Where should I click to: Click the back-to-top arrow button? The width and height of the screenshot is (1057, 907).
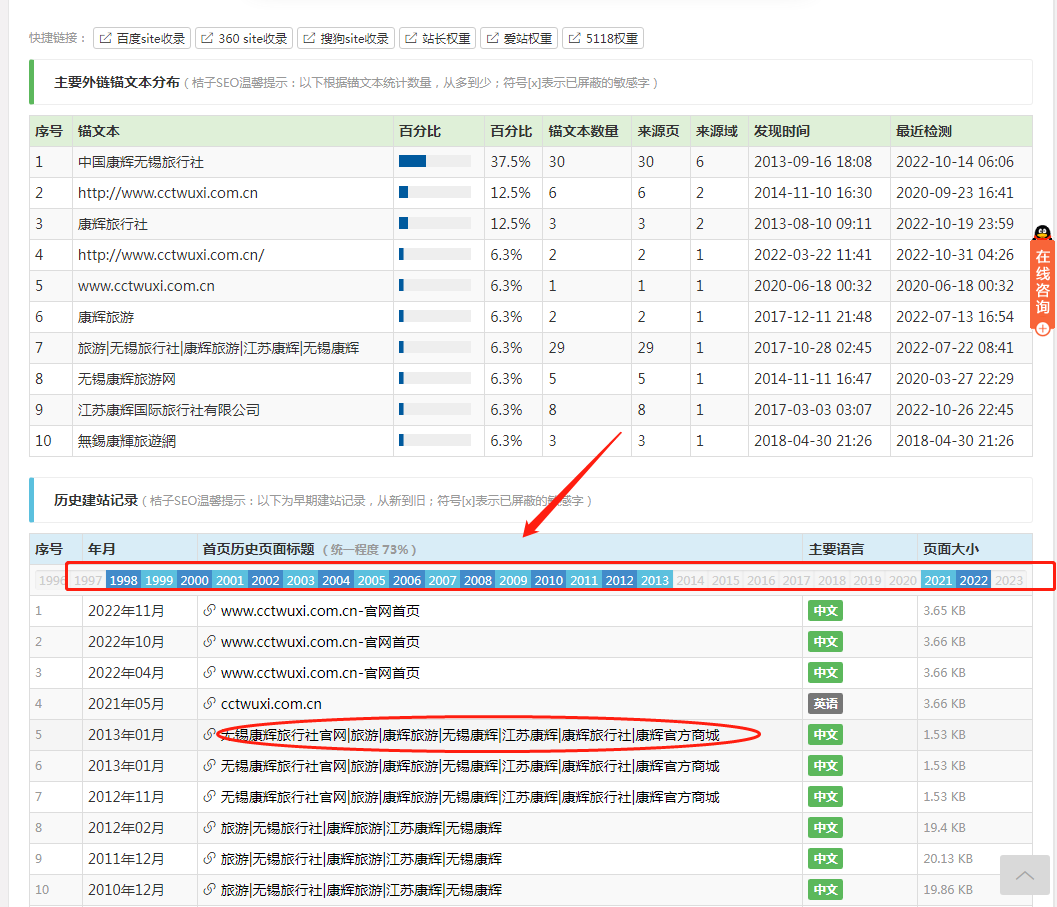(x=1024, y=875)
